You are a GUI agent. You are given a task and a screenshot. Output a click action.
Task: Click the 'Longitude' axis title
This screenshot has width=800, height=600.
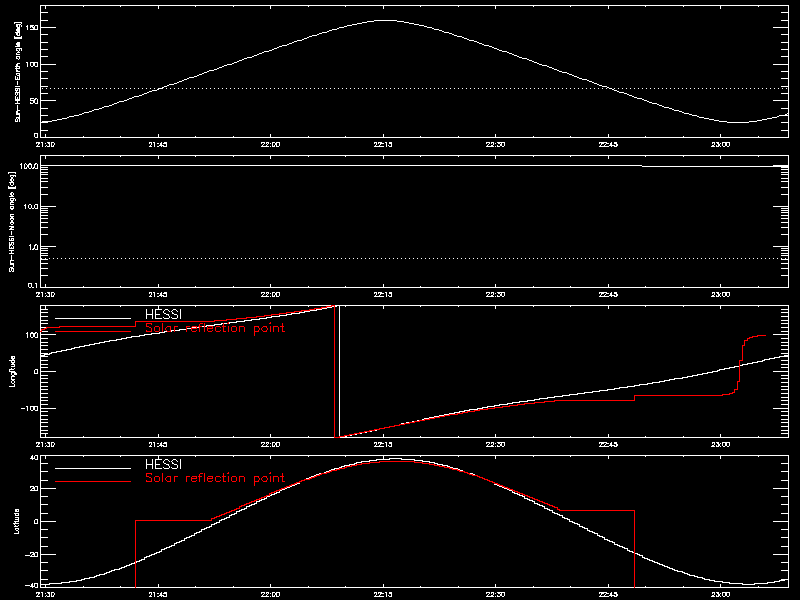12,371
